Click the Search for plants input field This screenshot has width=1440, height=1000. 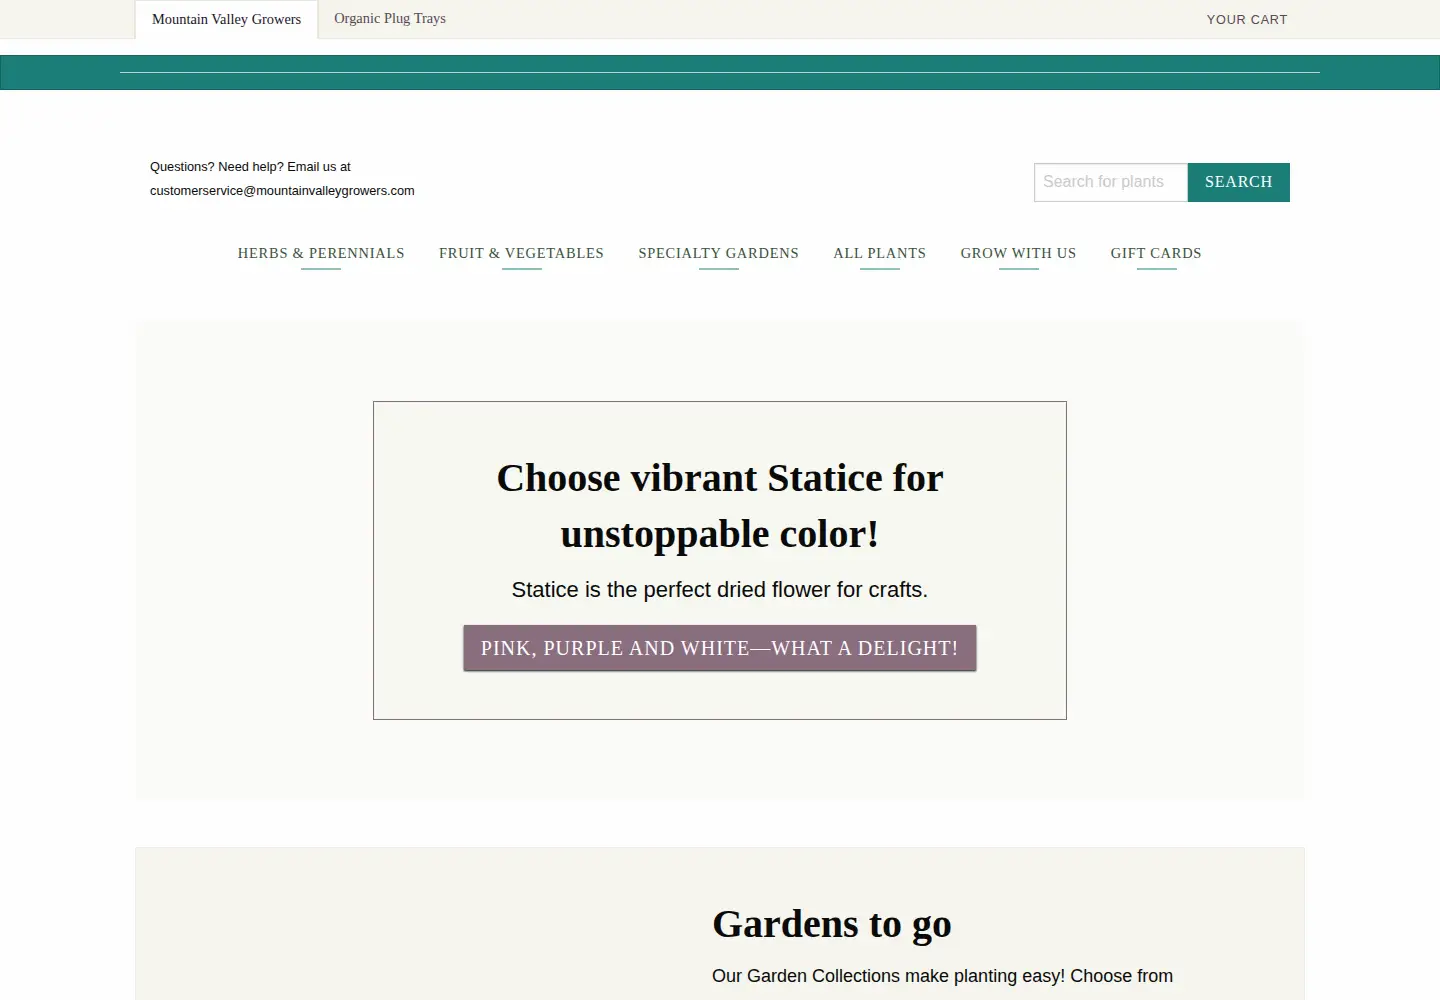(x=1110, y=182)
